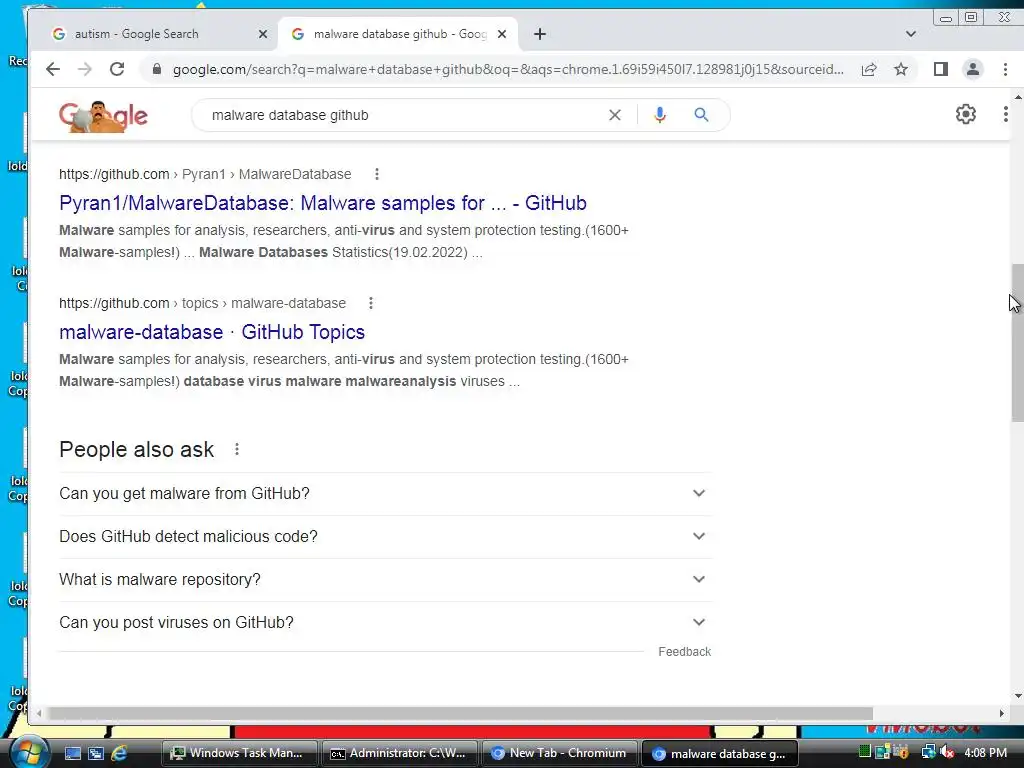Image resolution: width=1024 pixels, height=768 pixels.
Task: Switch to New Tab Chromium taskbar button
Action: click(560, 753)
